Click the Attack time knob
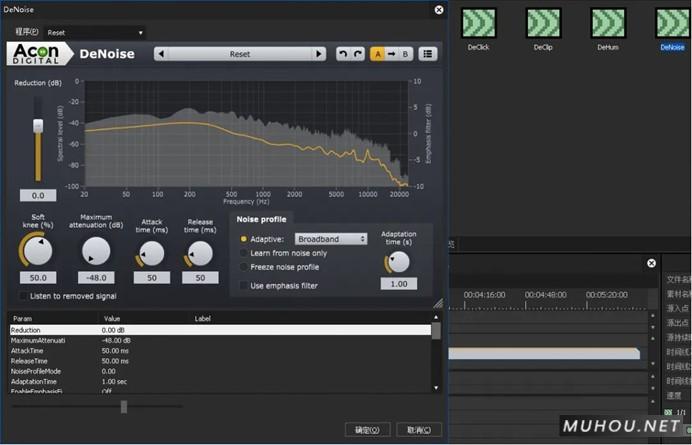 [151, 253]
